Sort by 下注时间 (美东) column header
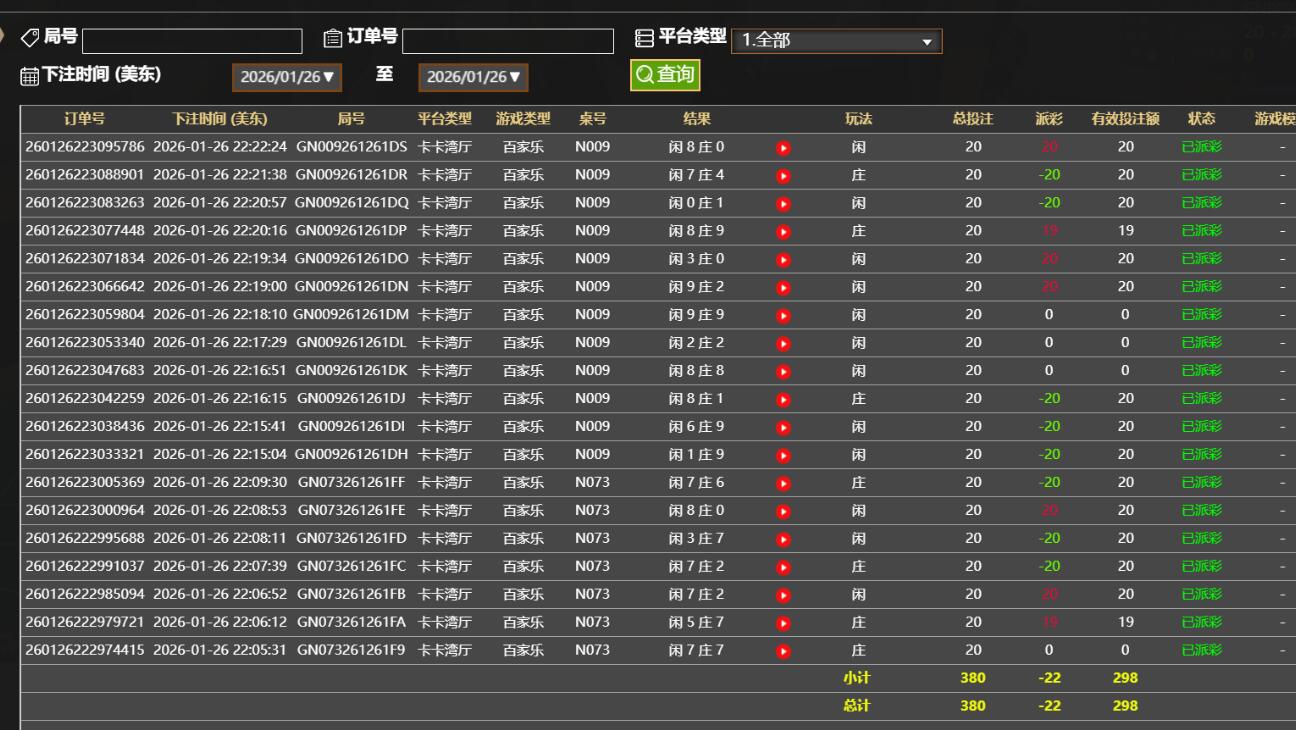Viewport: 1296px width, 730px height. 219,119
